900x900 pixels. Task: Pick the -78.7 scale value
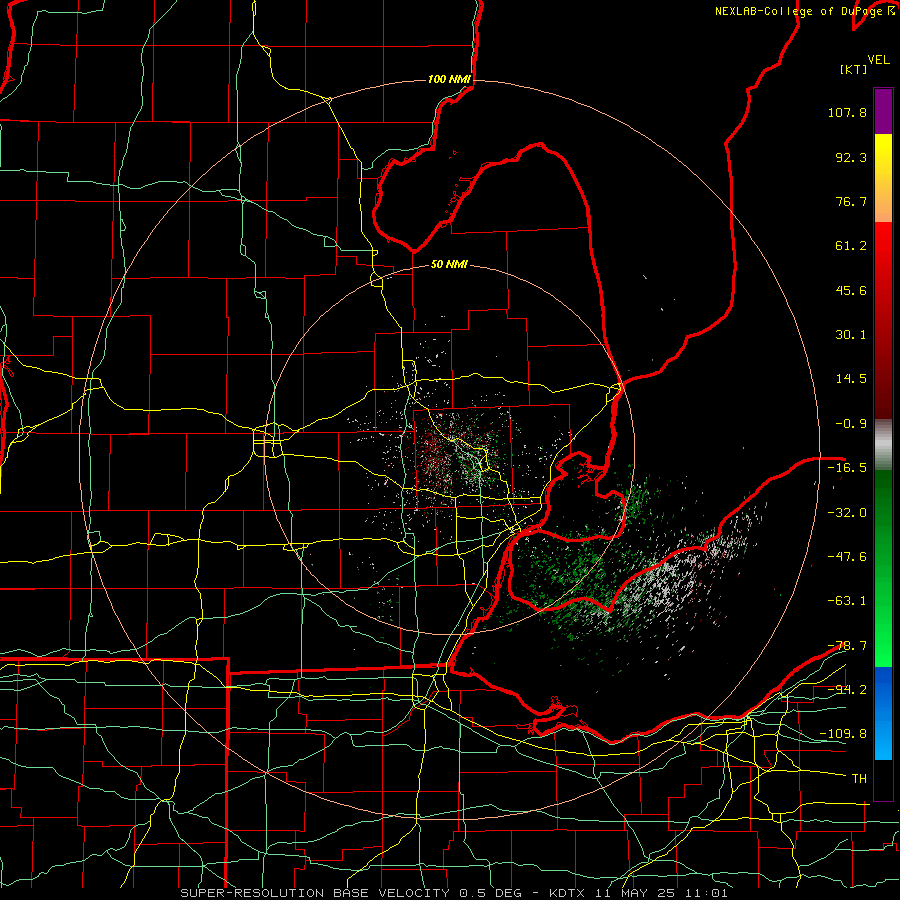847,646
